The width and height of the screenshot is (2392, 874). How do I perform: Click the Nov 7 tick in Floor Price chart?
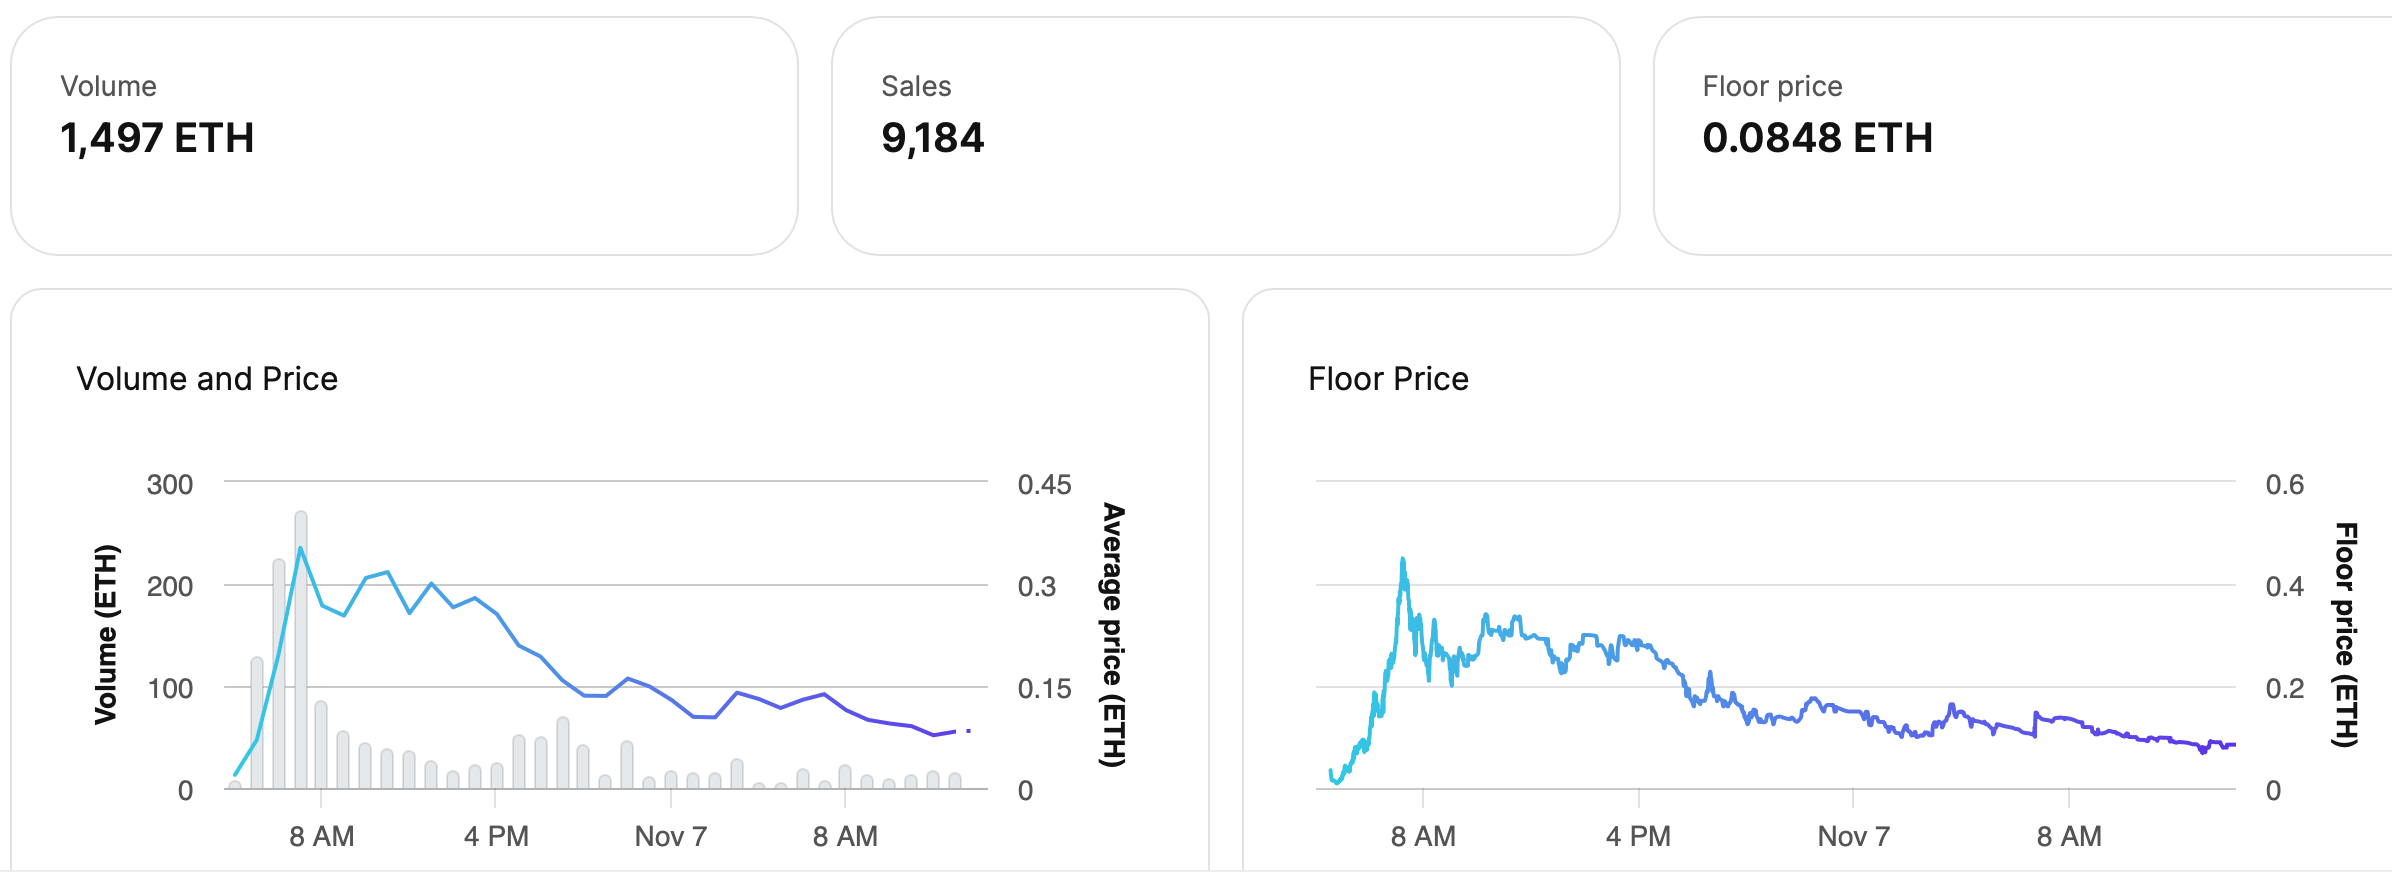1853,836
